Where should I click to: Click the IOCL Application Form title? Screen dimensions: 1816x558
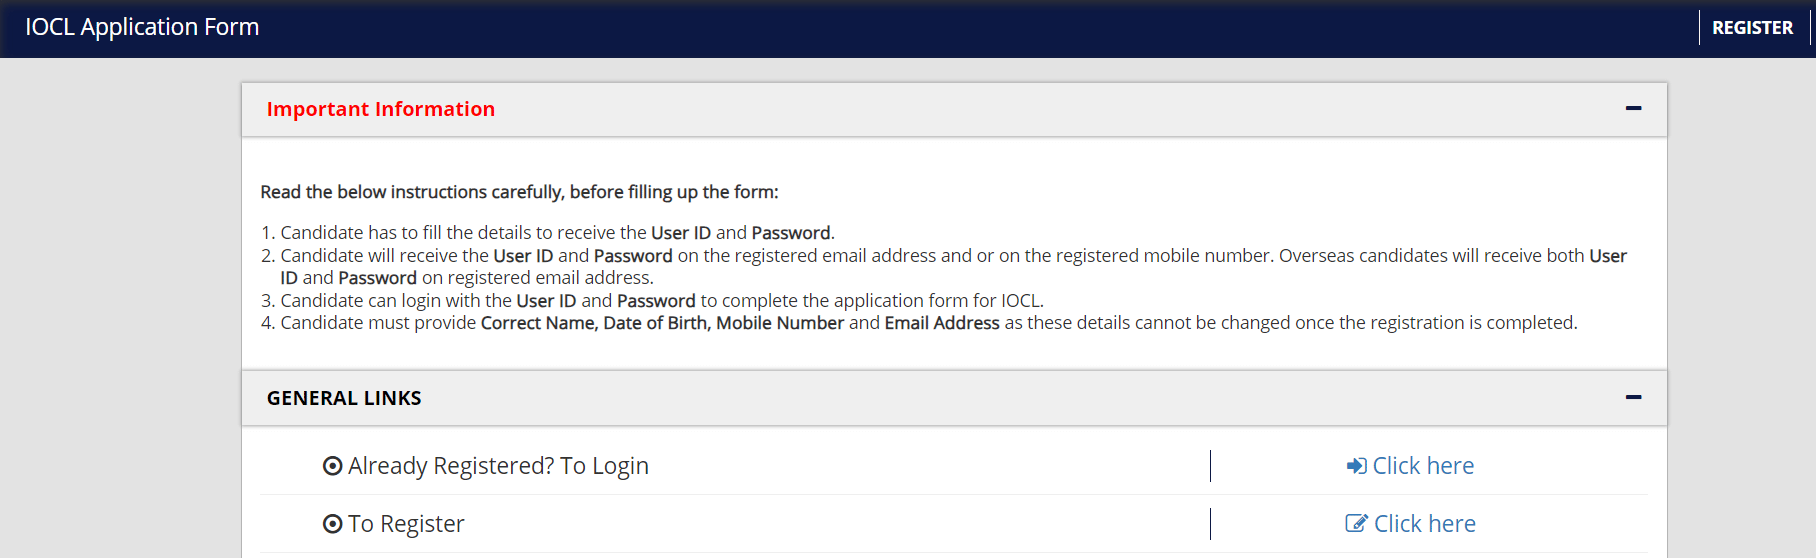click(x=142, y=27)
